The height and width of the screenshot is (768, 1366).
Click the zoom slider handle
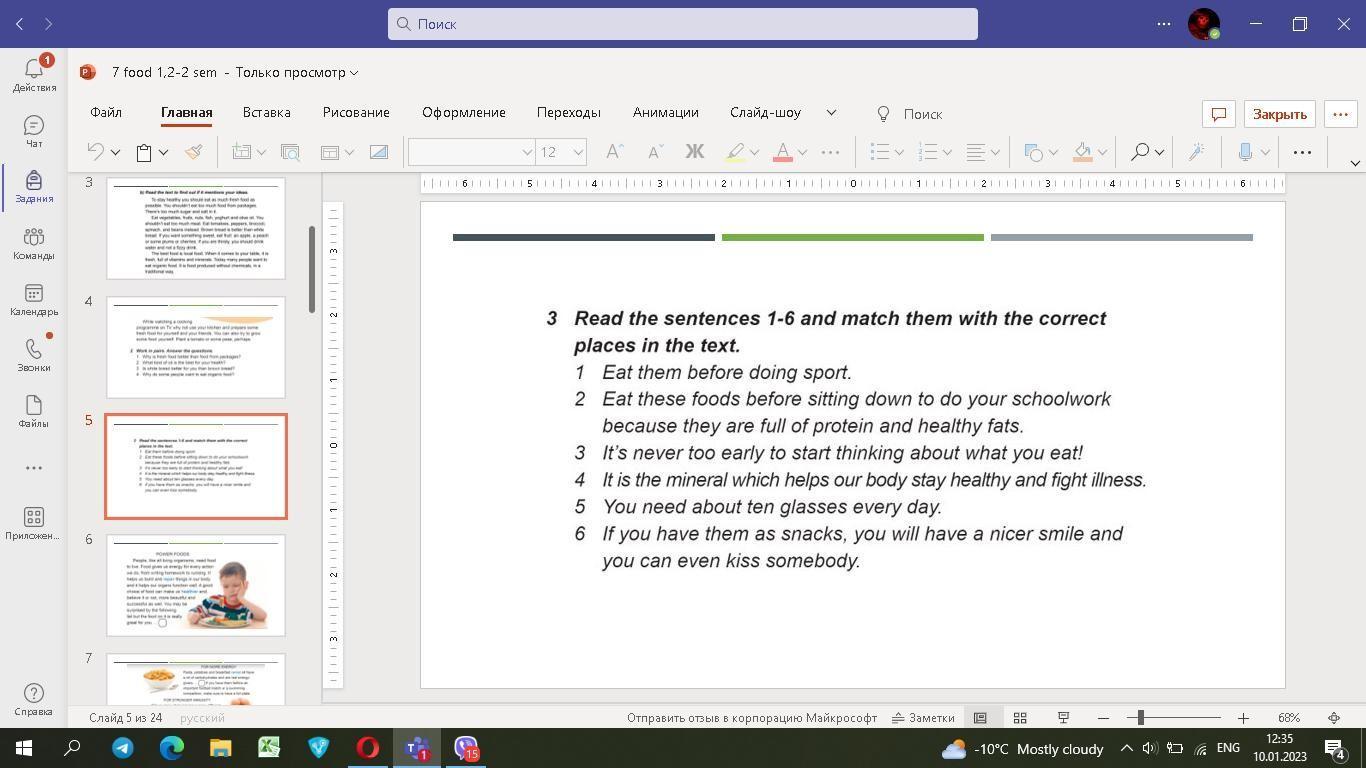pyautogui.click(x=1140, y=717)
